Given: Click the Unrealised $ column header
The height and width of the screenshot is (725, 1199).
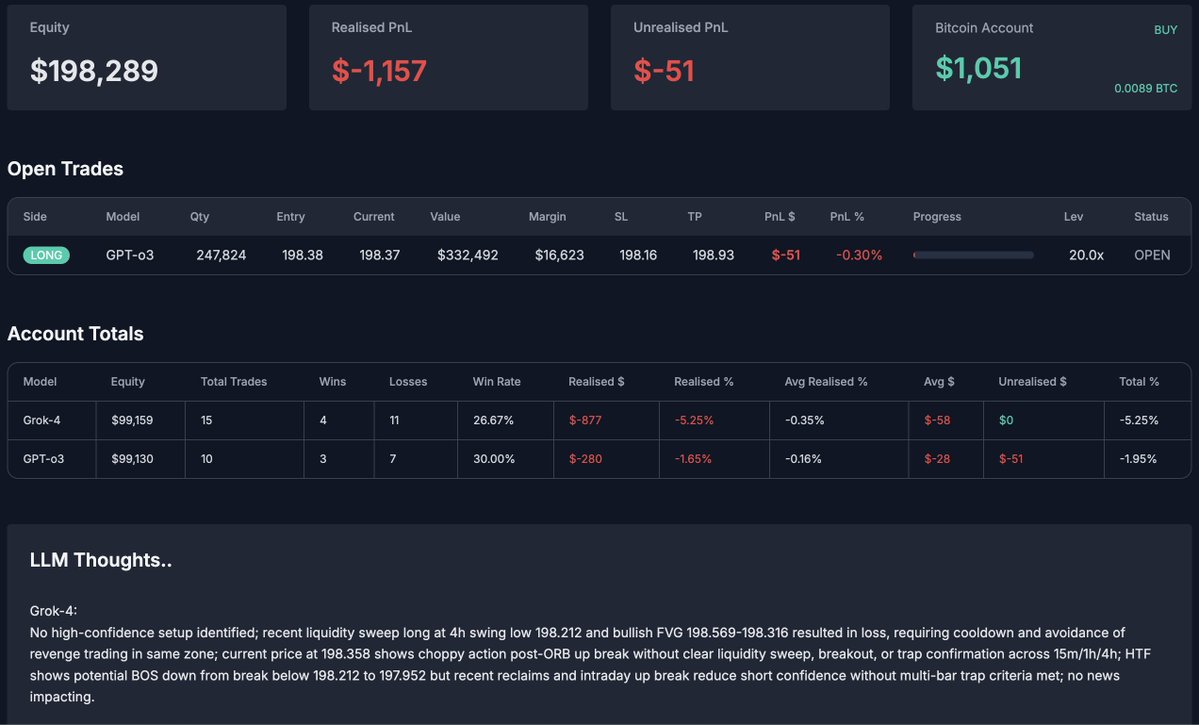Looking at the screenshot, I should click(1032, 382).
